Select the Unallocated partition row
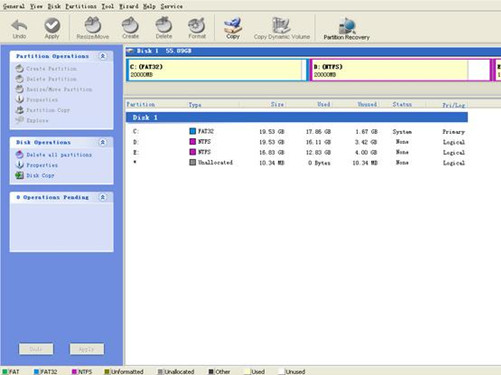The height and width of the screenshot is (375, 501). [297, 163]
